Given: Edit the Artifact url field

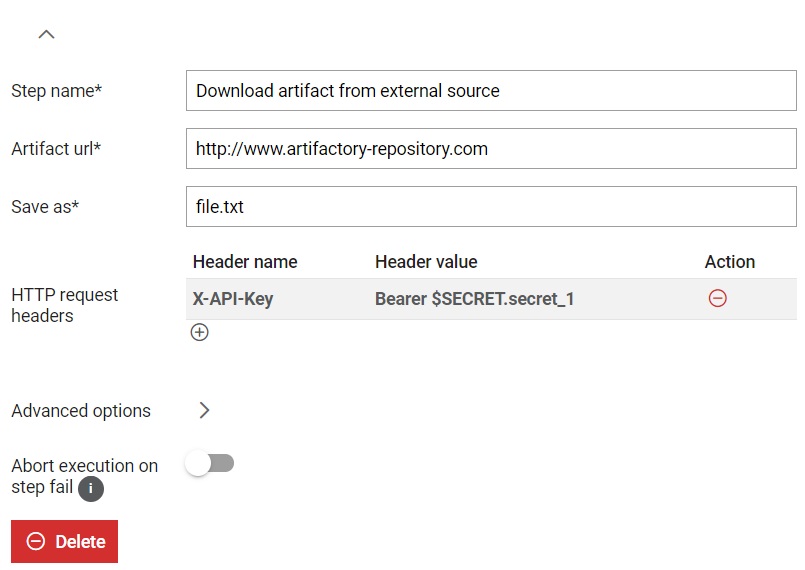Looking at the screenshot, I should [491, 149].
